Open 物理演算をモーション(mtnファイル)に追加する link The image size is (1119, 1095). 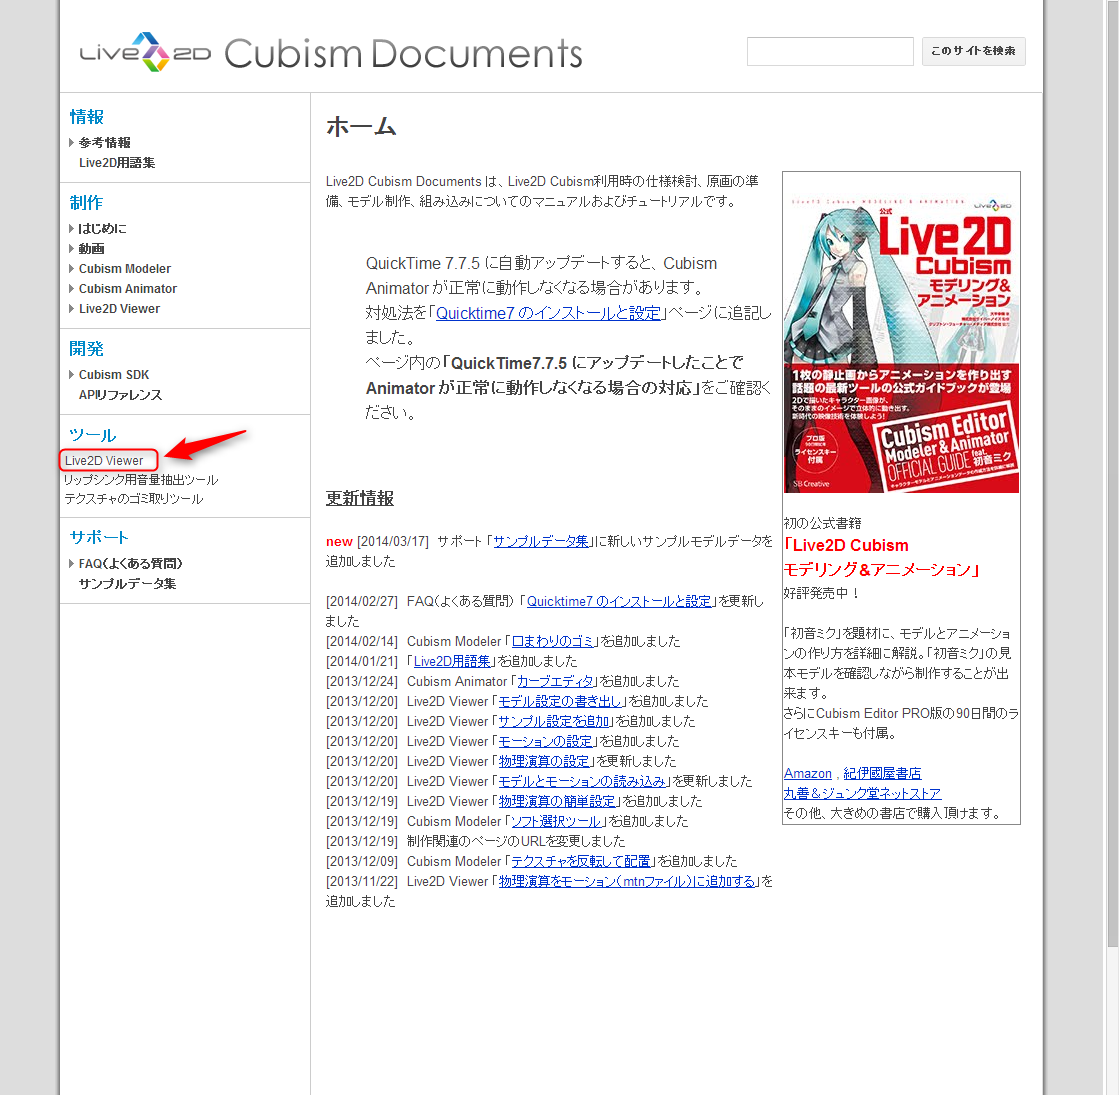coord(627,881)
